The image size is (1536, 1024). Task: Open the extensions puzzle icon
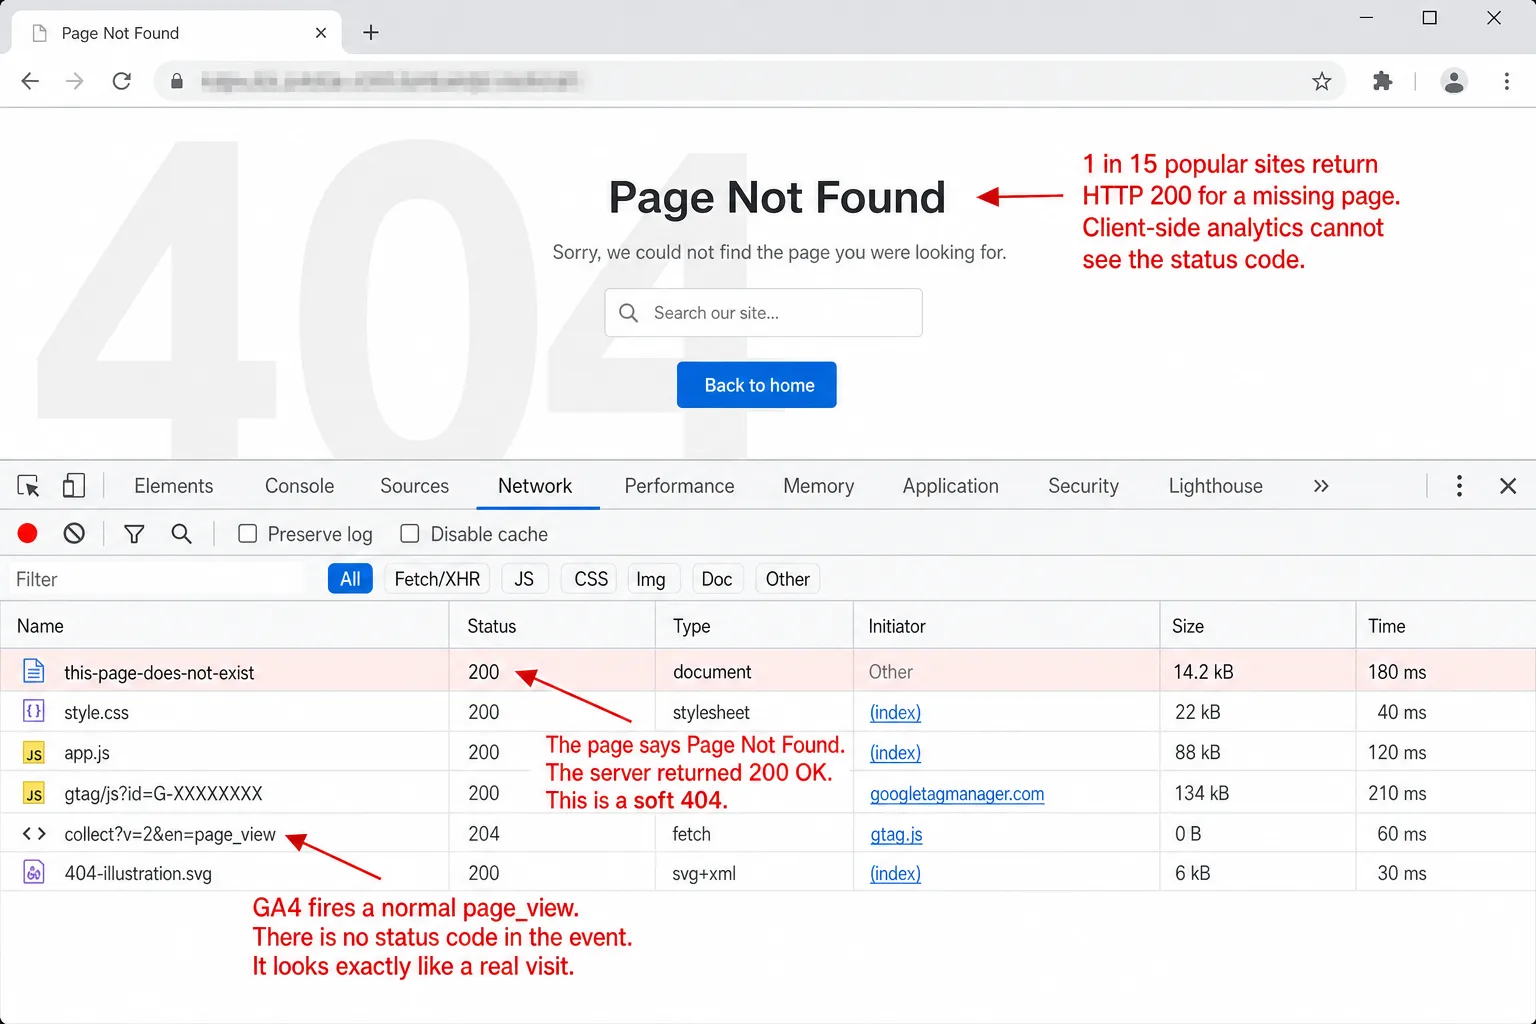click(1383, 81)
